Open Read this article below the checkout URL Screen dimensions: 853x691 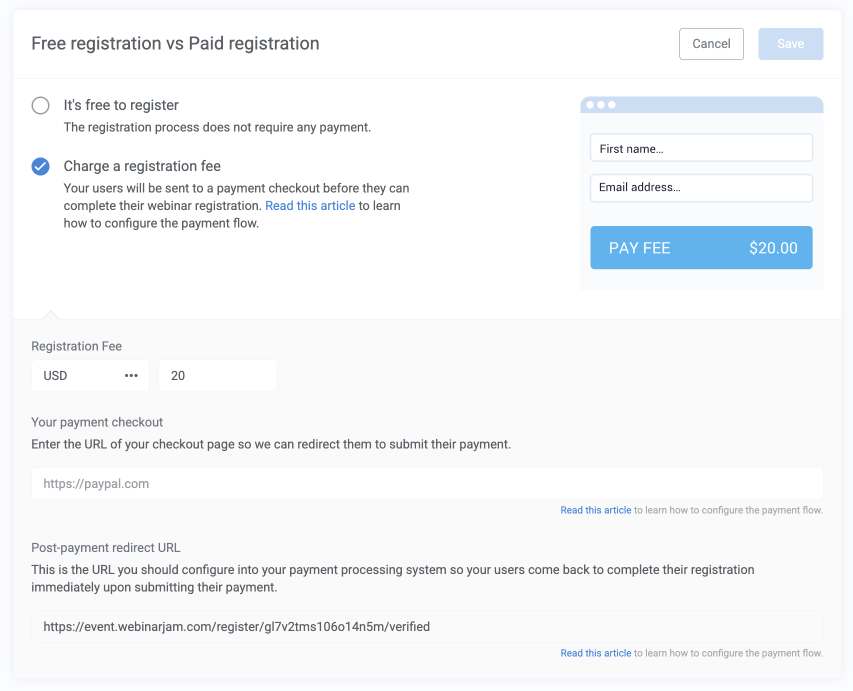(x=595, y=510)
